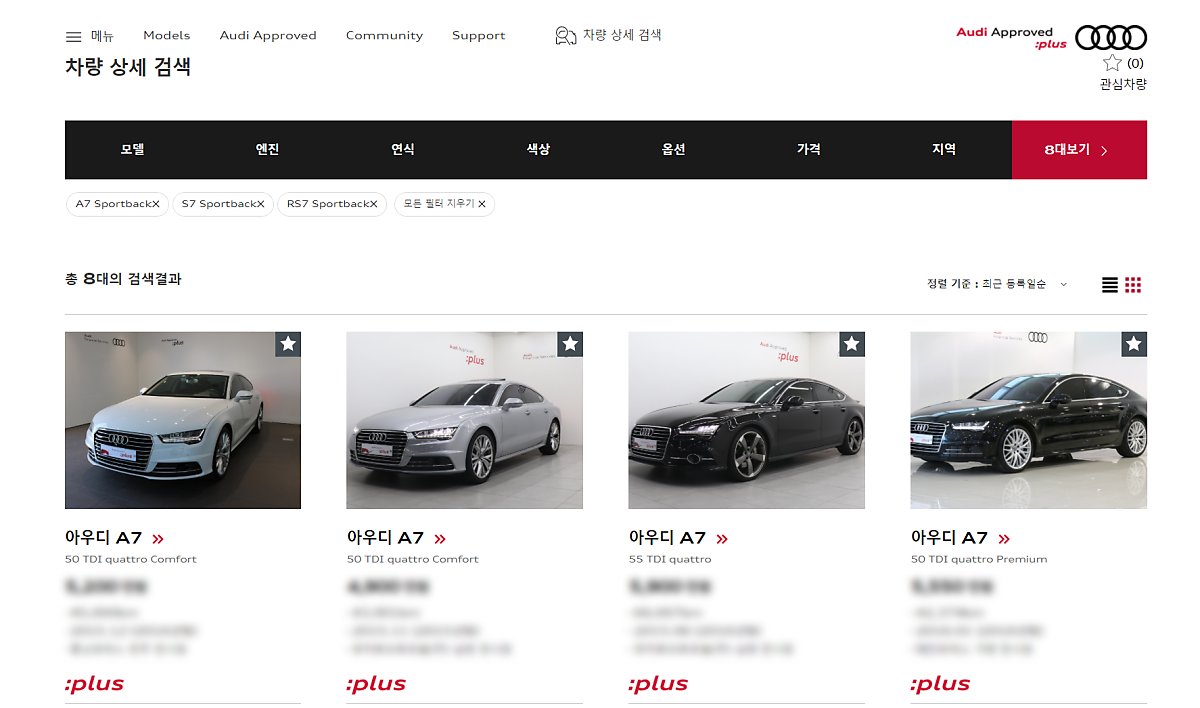Remove the A7 Sportback filter chip
Image resolution: width=1200 pixels, height=708 pixels.
tap(156, 204)
